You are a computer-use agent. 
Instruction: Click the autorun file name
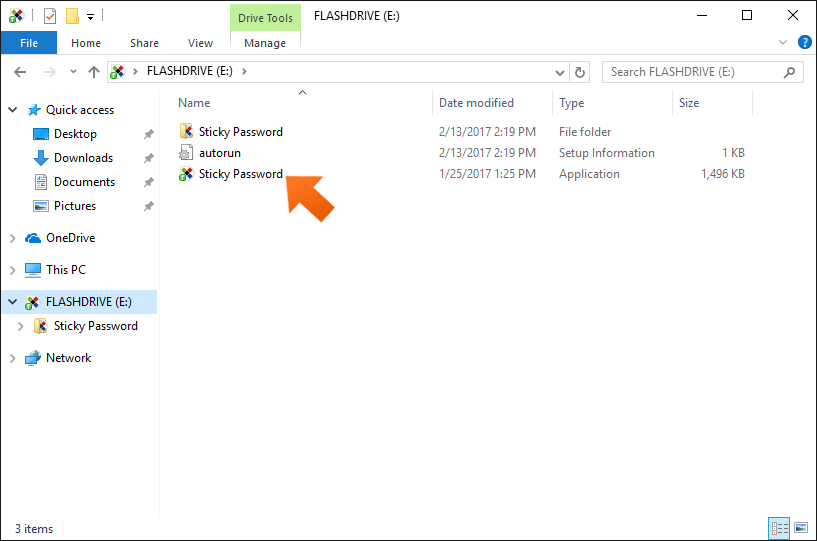pyautogui.click(x=220, y=153)
